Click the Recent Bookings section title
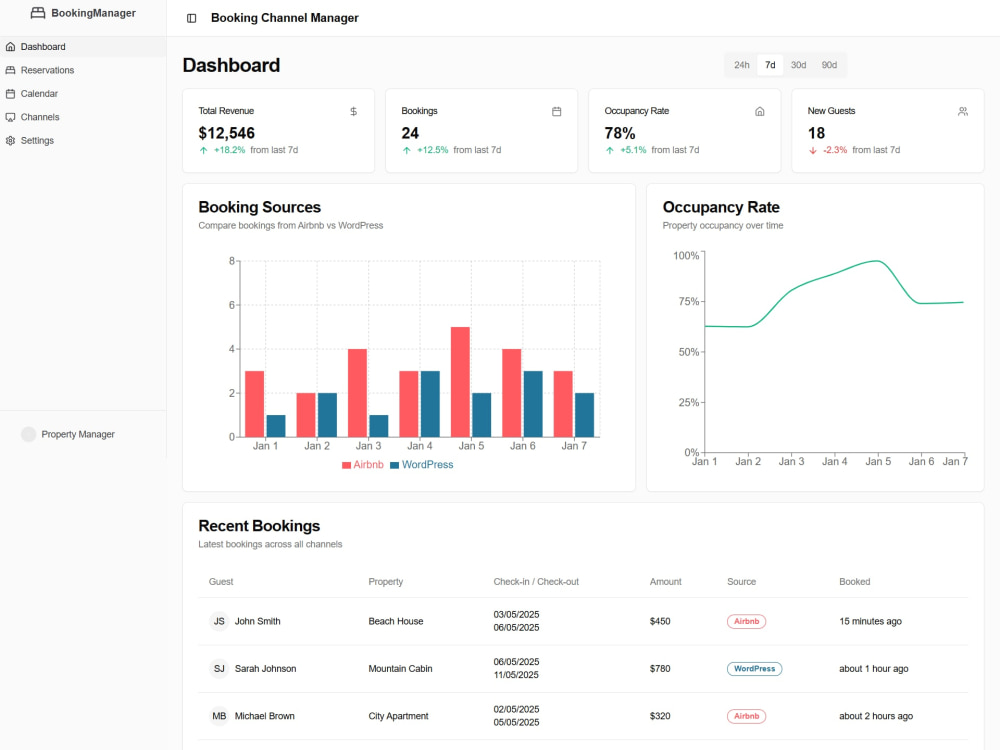The image size is (1000, 750). click(x=259, y=526)
